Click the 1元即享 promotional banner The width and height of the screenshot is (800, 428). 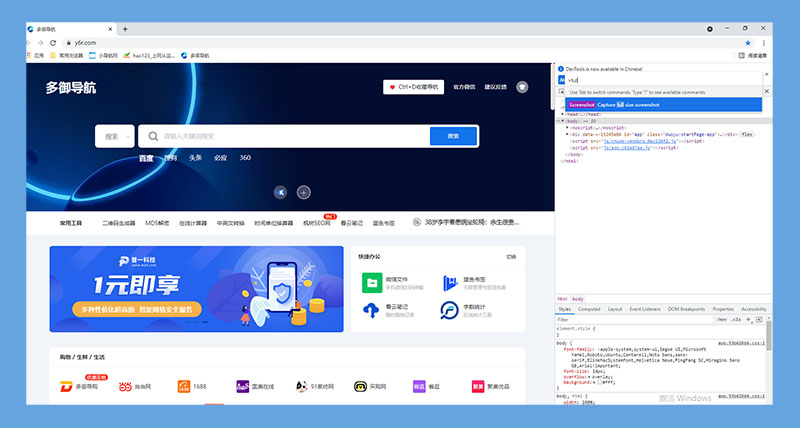(x=196, y=289)
